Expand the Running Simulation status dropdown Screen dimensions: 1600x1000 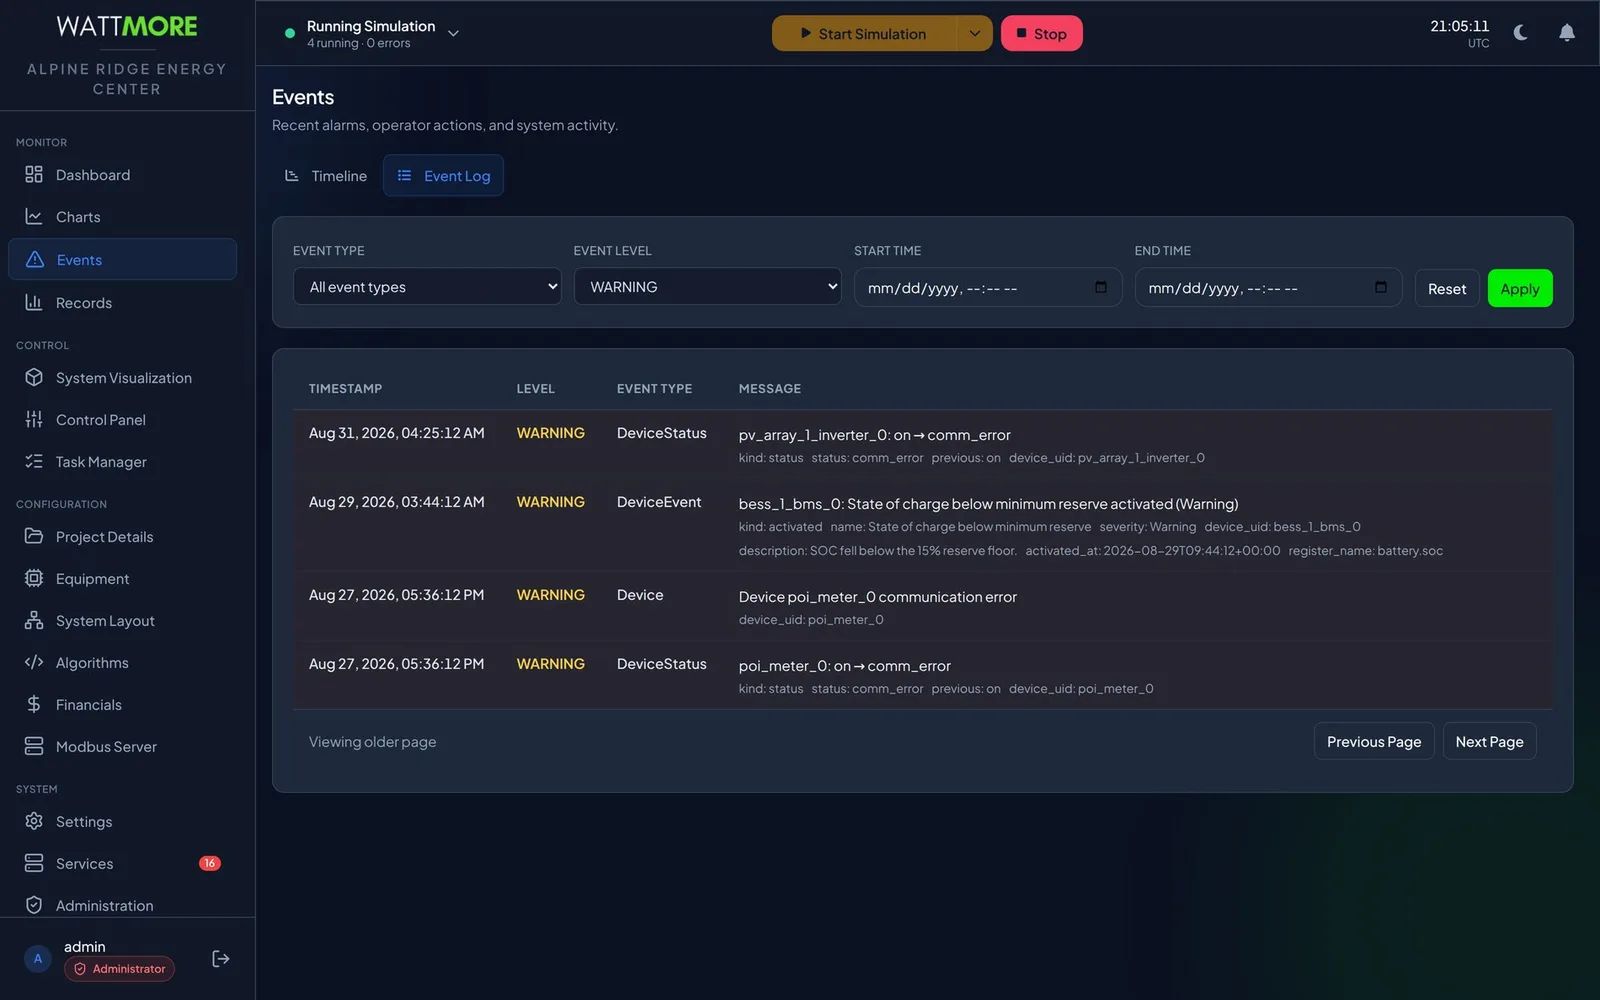(453, 33)
